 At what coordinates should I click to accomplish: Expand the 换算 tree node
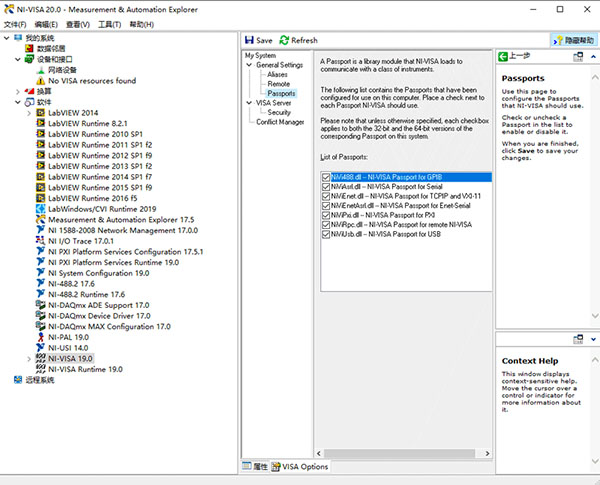tap(17, 91)
